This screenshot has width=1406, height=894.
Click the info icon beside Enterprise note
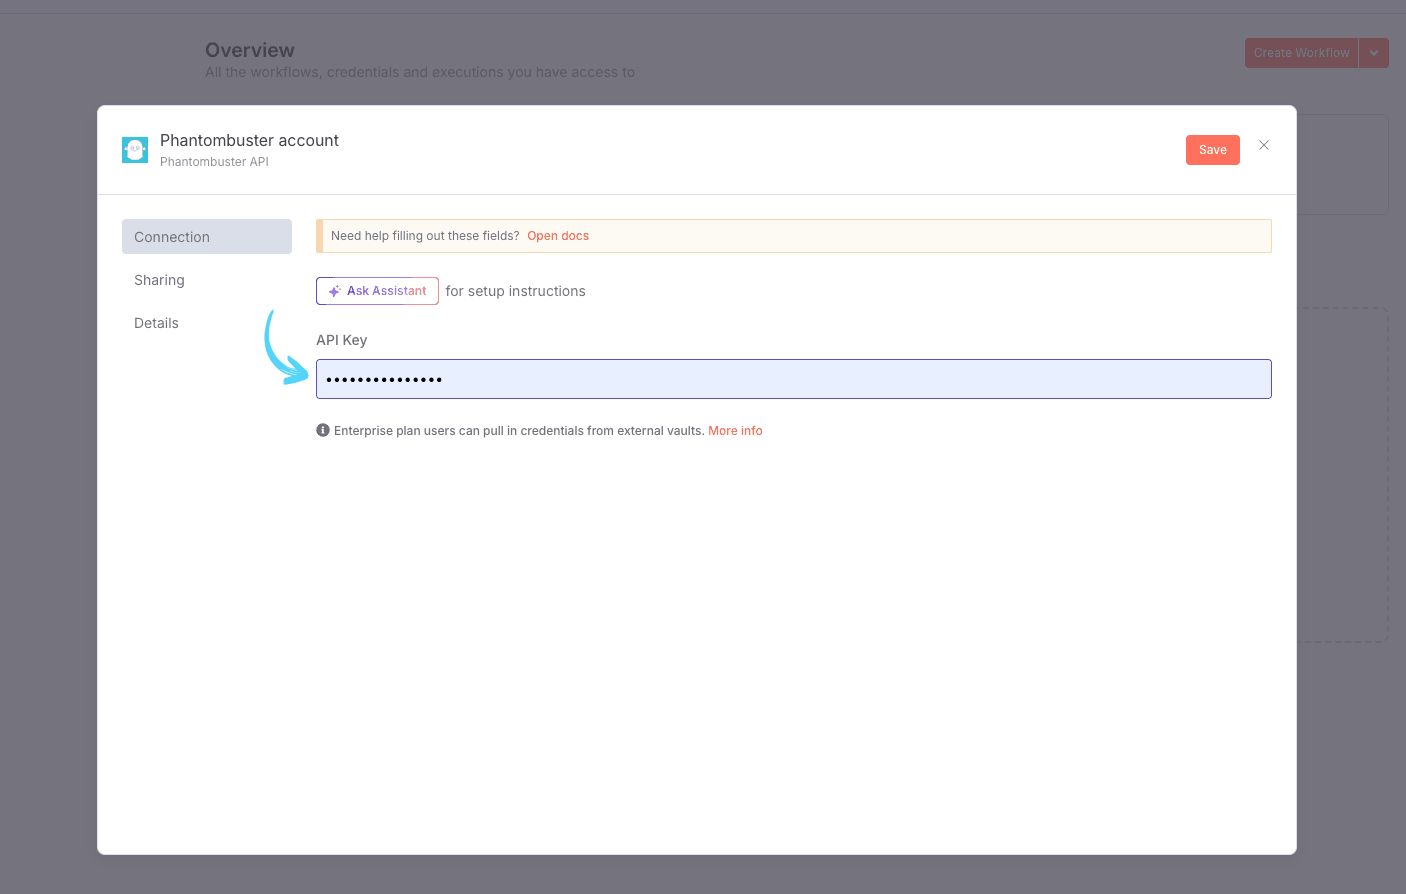[x=323, y=430]
